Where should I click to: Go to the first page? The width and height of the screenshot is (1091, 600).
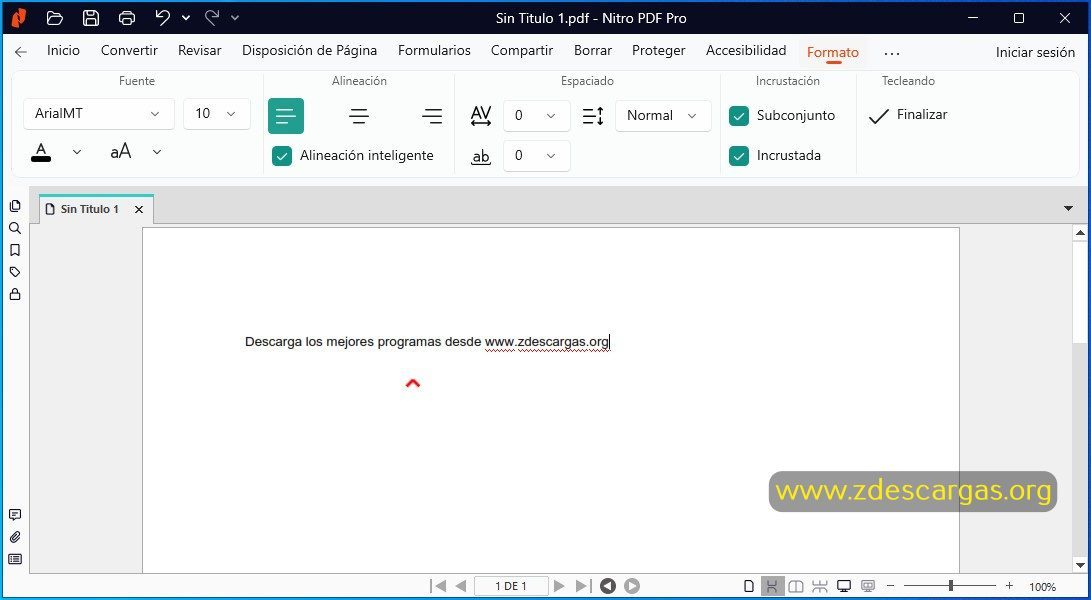point(438,586)
